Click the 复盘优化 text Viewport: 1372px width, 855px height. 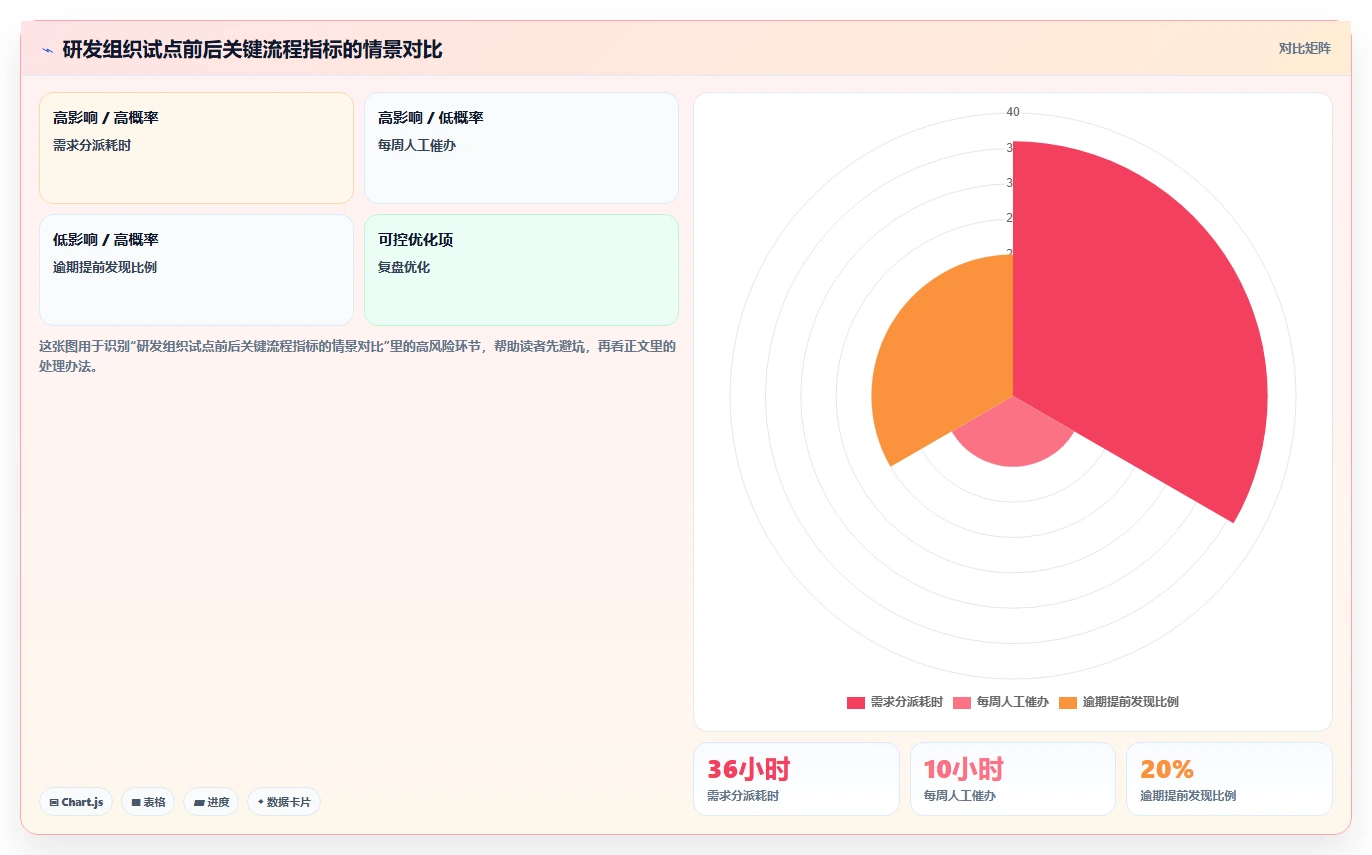click(x=404, y=268)
